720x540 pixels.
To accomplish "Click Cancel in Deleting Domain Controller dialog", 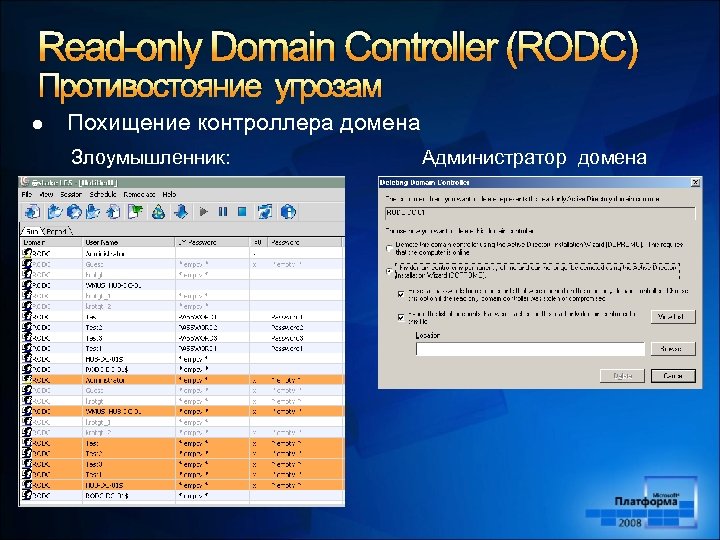I will click(673, 376).
